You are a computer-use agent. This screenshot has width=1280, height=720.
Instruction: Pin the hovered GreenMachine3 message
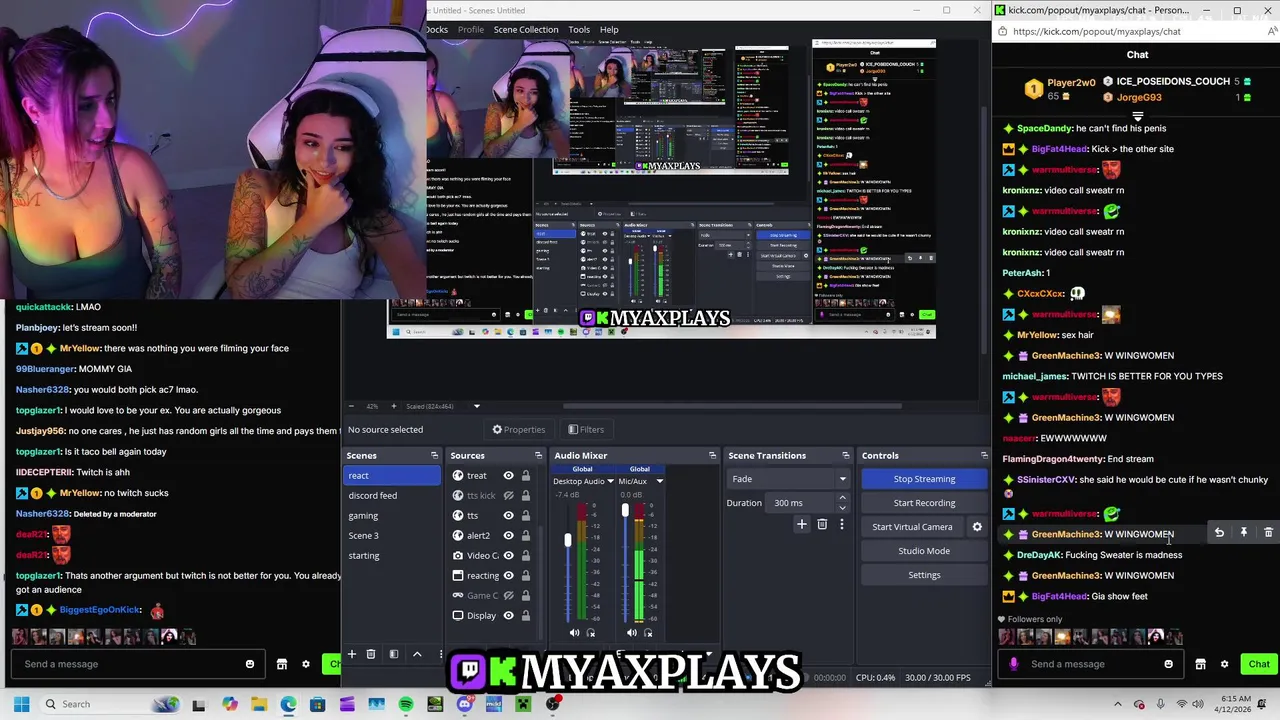pos(1244,533)
